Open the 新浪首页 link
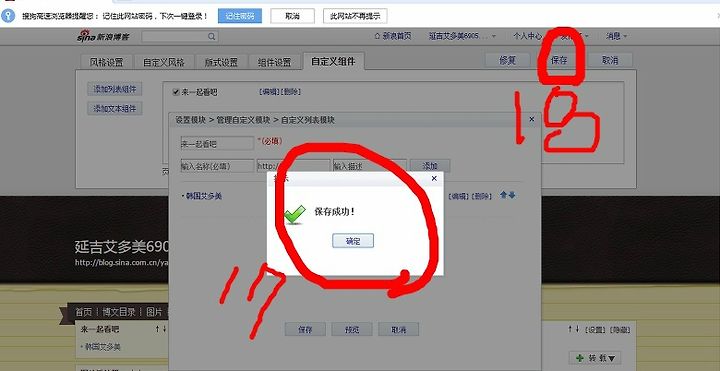Screen dimensions: 720x371 pyautogui.click(x=393, y=36)
